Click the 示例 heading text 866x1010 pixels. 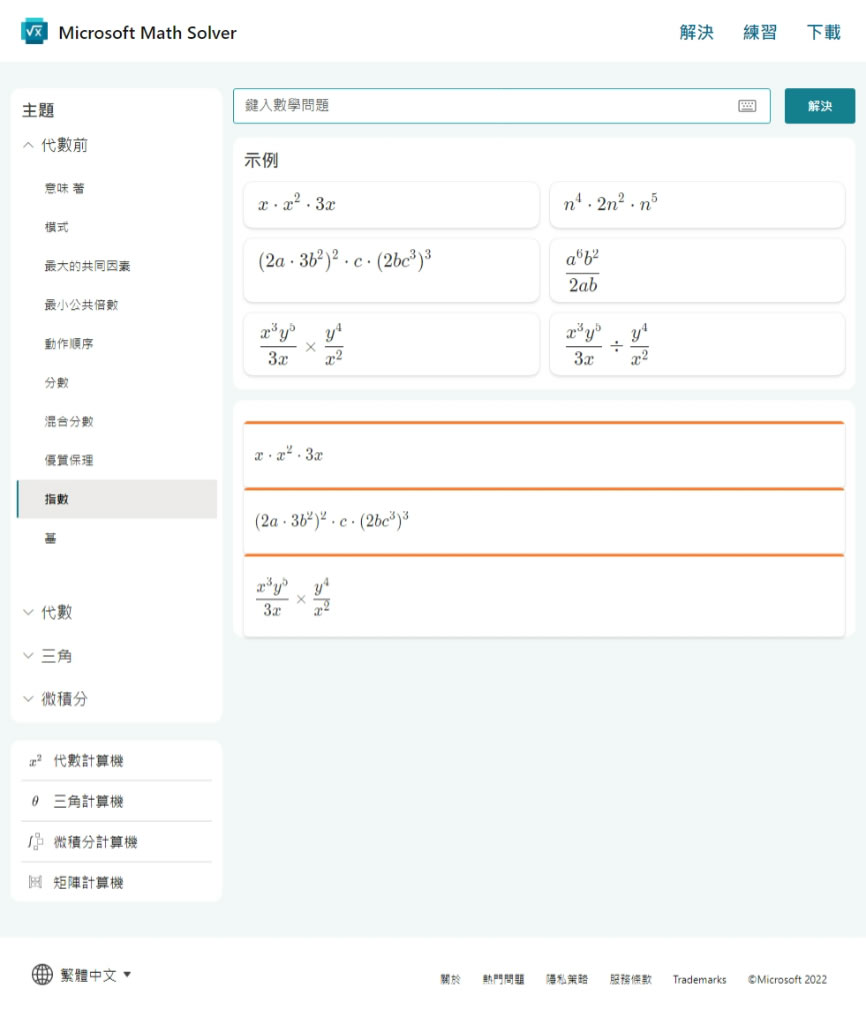click(261, 160)
